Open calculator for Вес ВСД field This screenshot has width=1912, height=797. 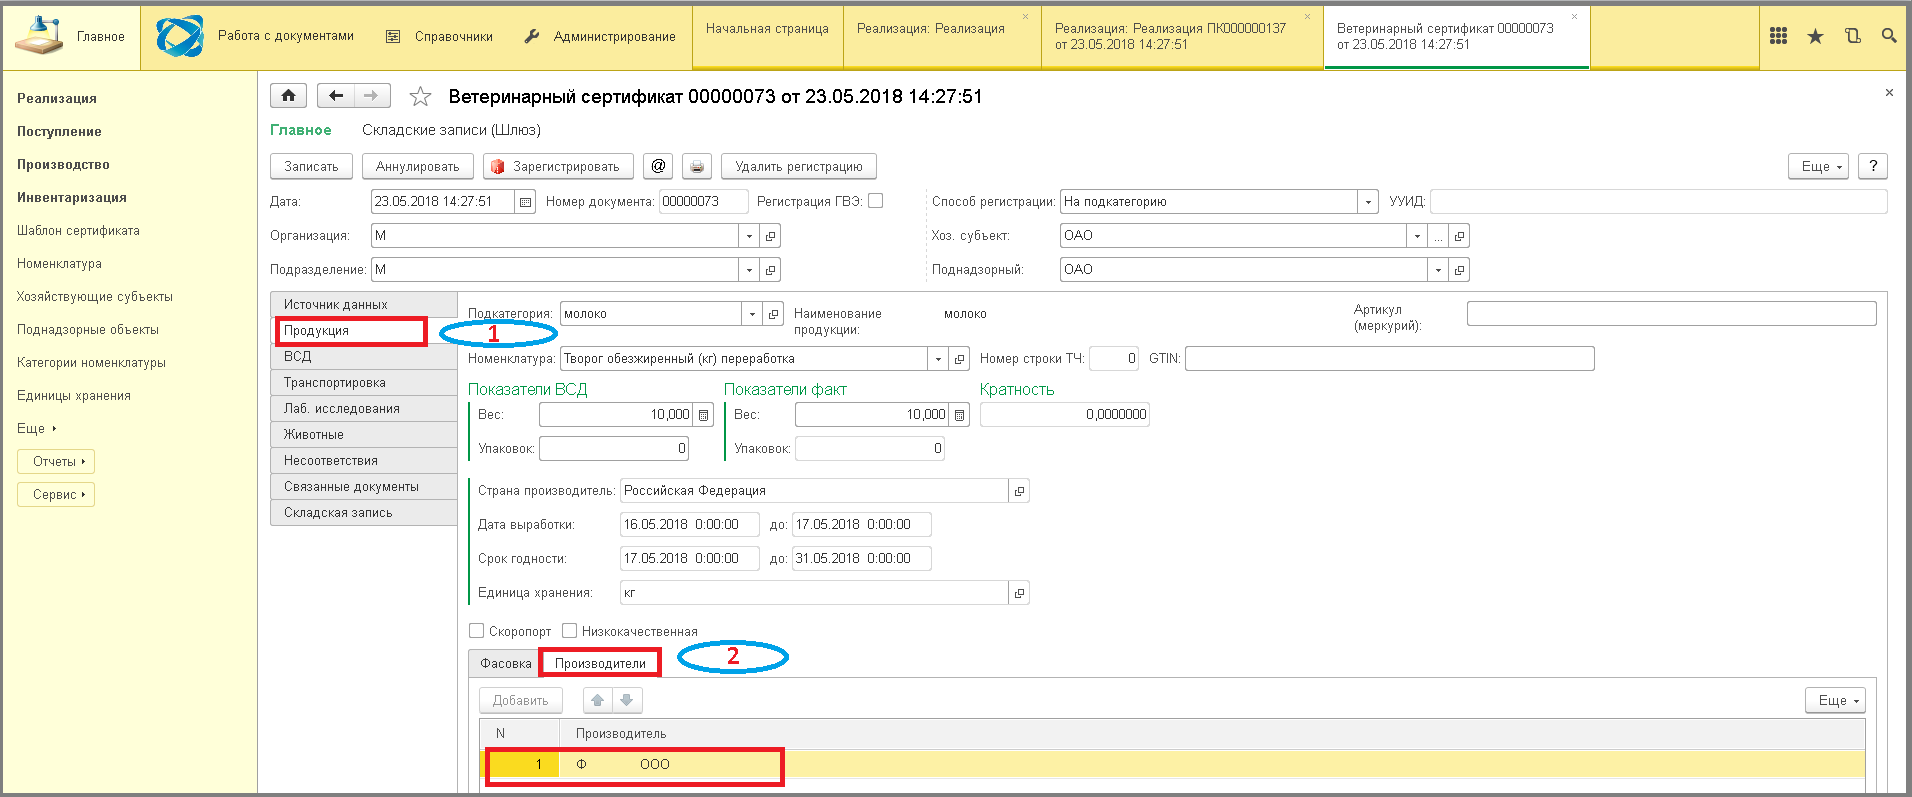point(703,415)
